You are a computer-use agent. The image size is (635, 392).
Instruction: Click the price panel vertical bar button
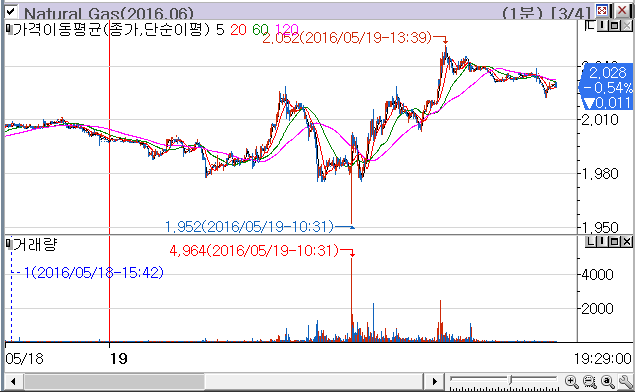pos(603,26)
